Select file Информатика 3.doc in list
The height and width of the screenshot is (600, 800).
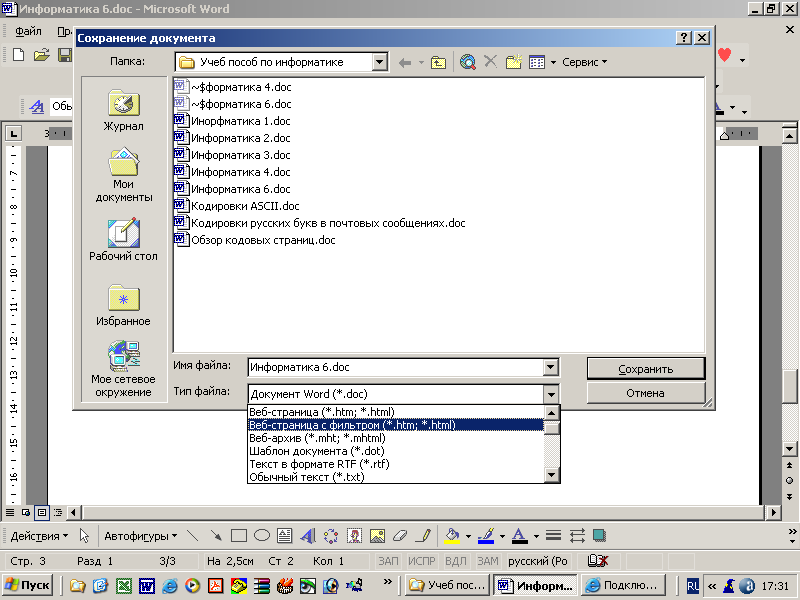[x=232, y=155]
